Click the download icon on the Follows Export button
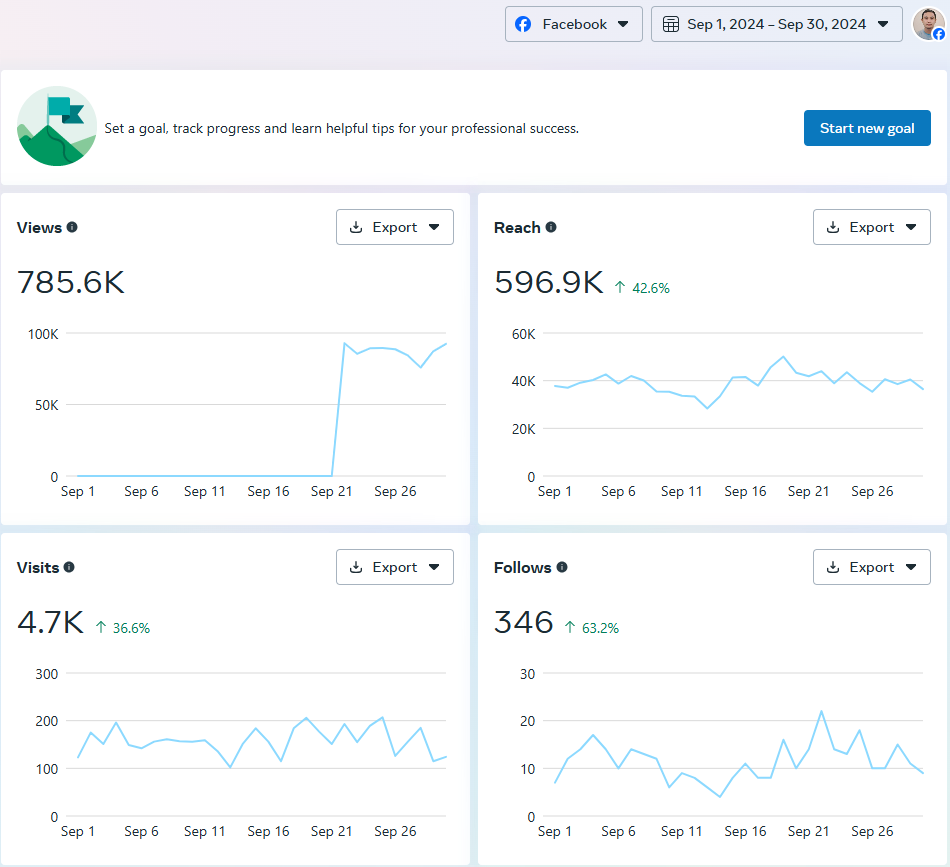 (832, 567)
